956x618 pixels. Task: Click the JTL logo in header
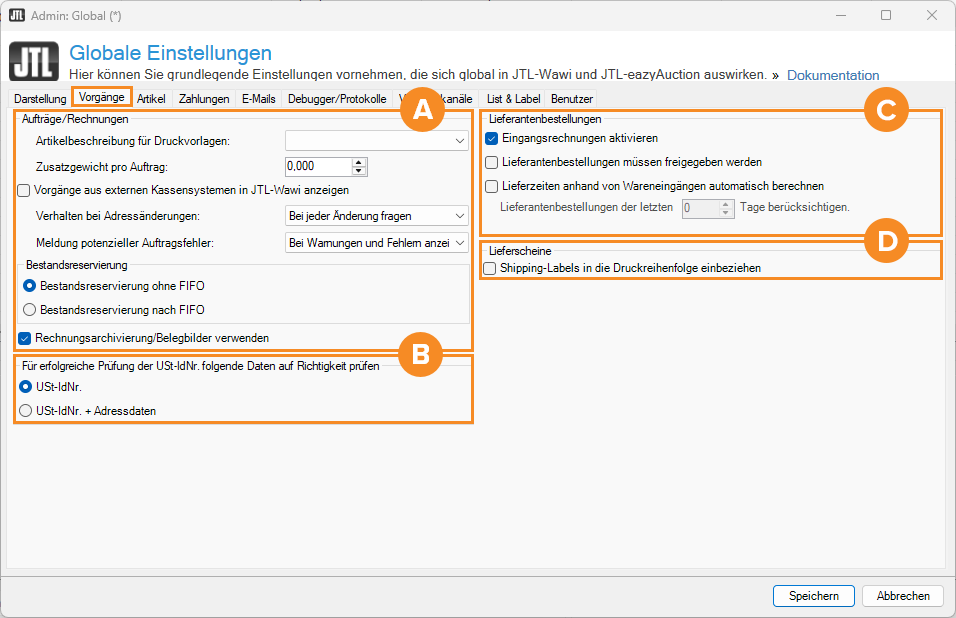click(x=34, y=62)
